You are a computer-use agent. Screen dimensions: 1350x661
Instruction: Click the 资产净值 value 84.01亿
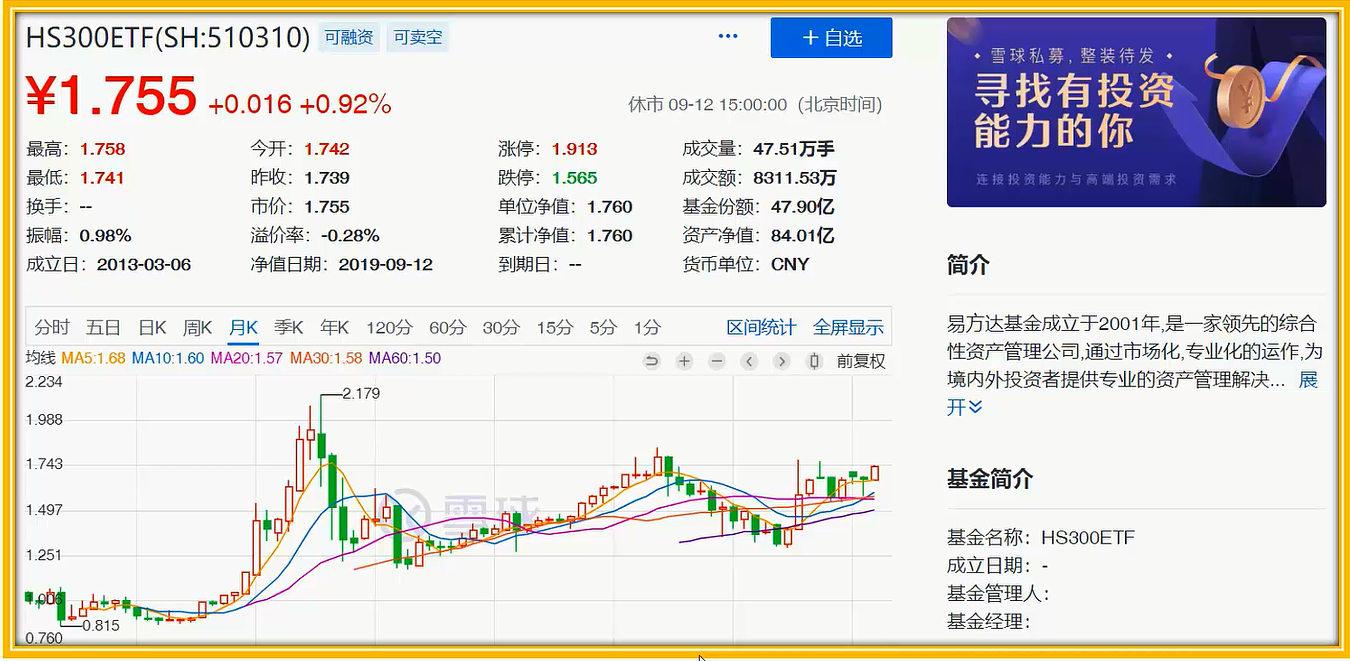(x=803, y=236)
